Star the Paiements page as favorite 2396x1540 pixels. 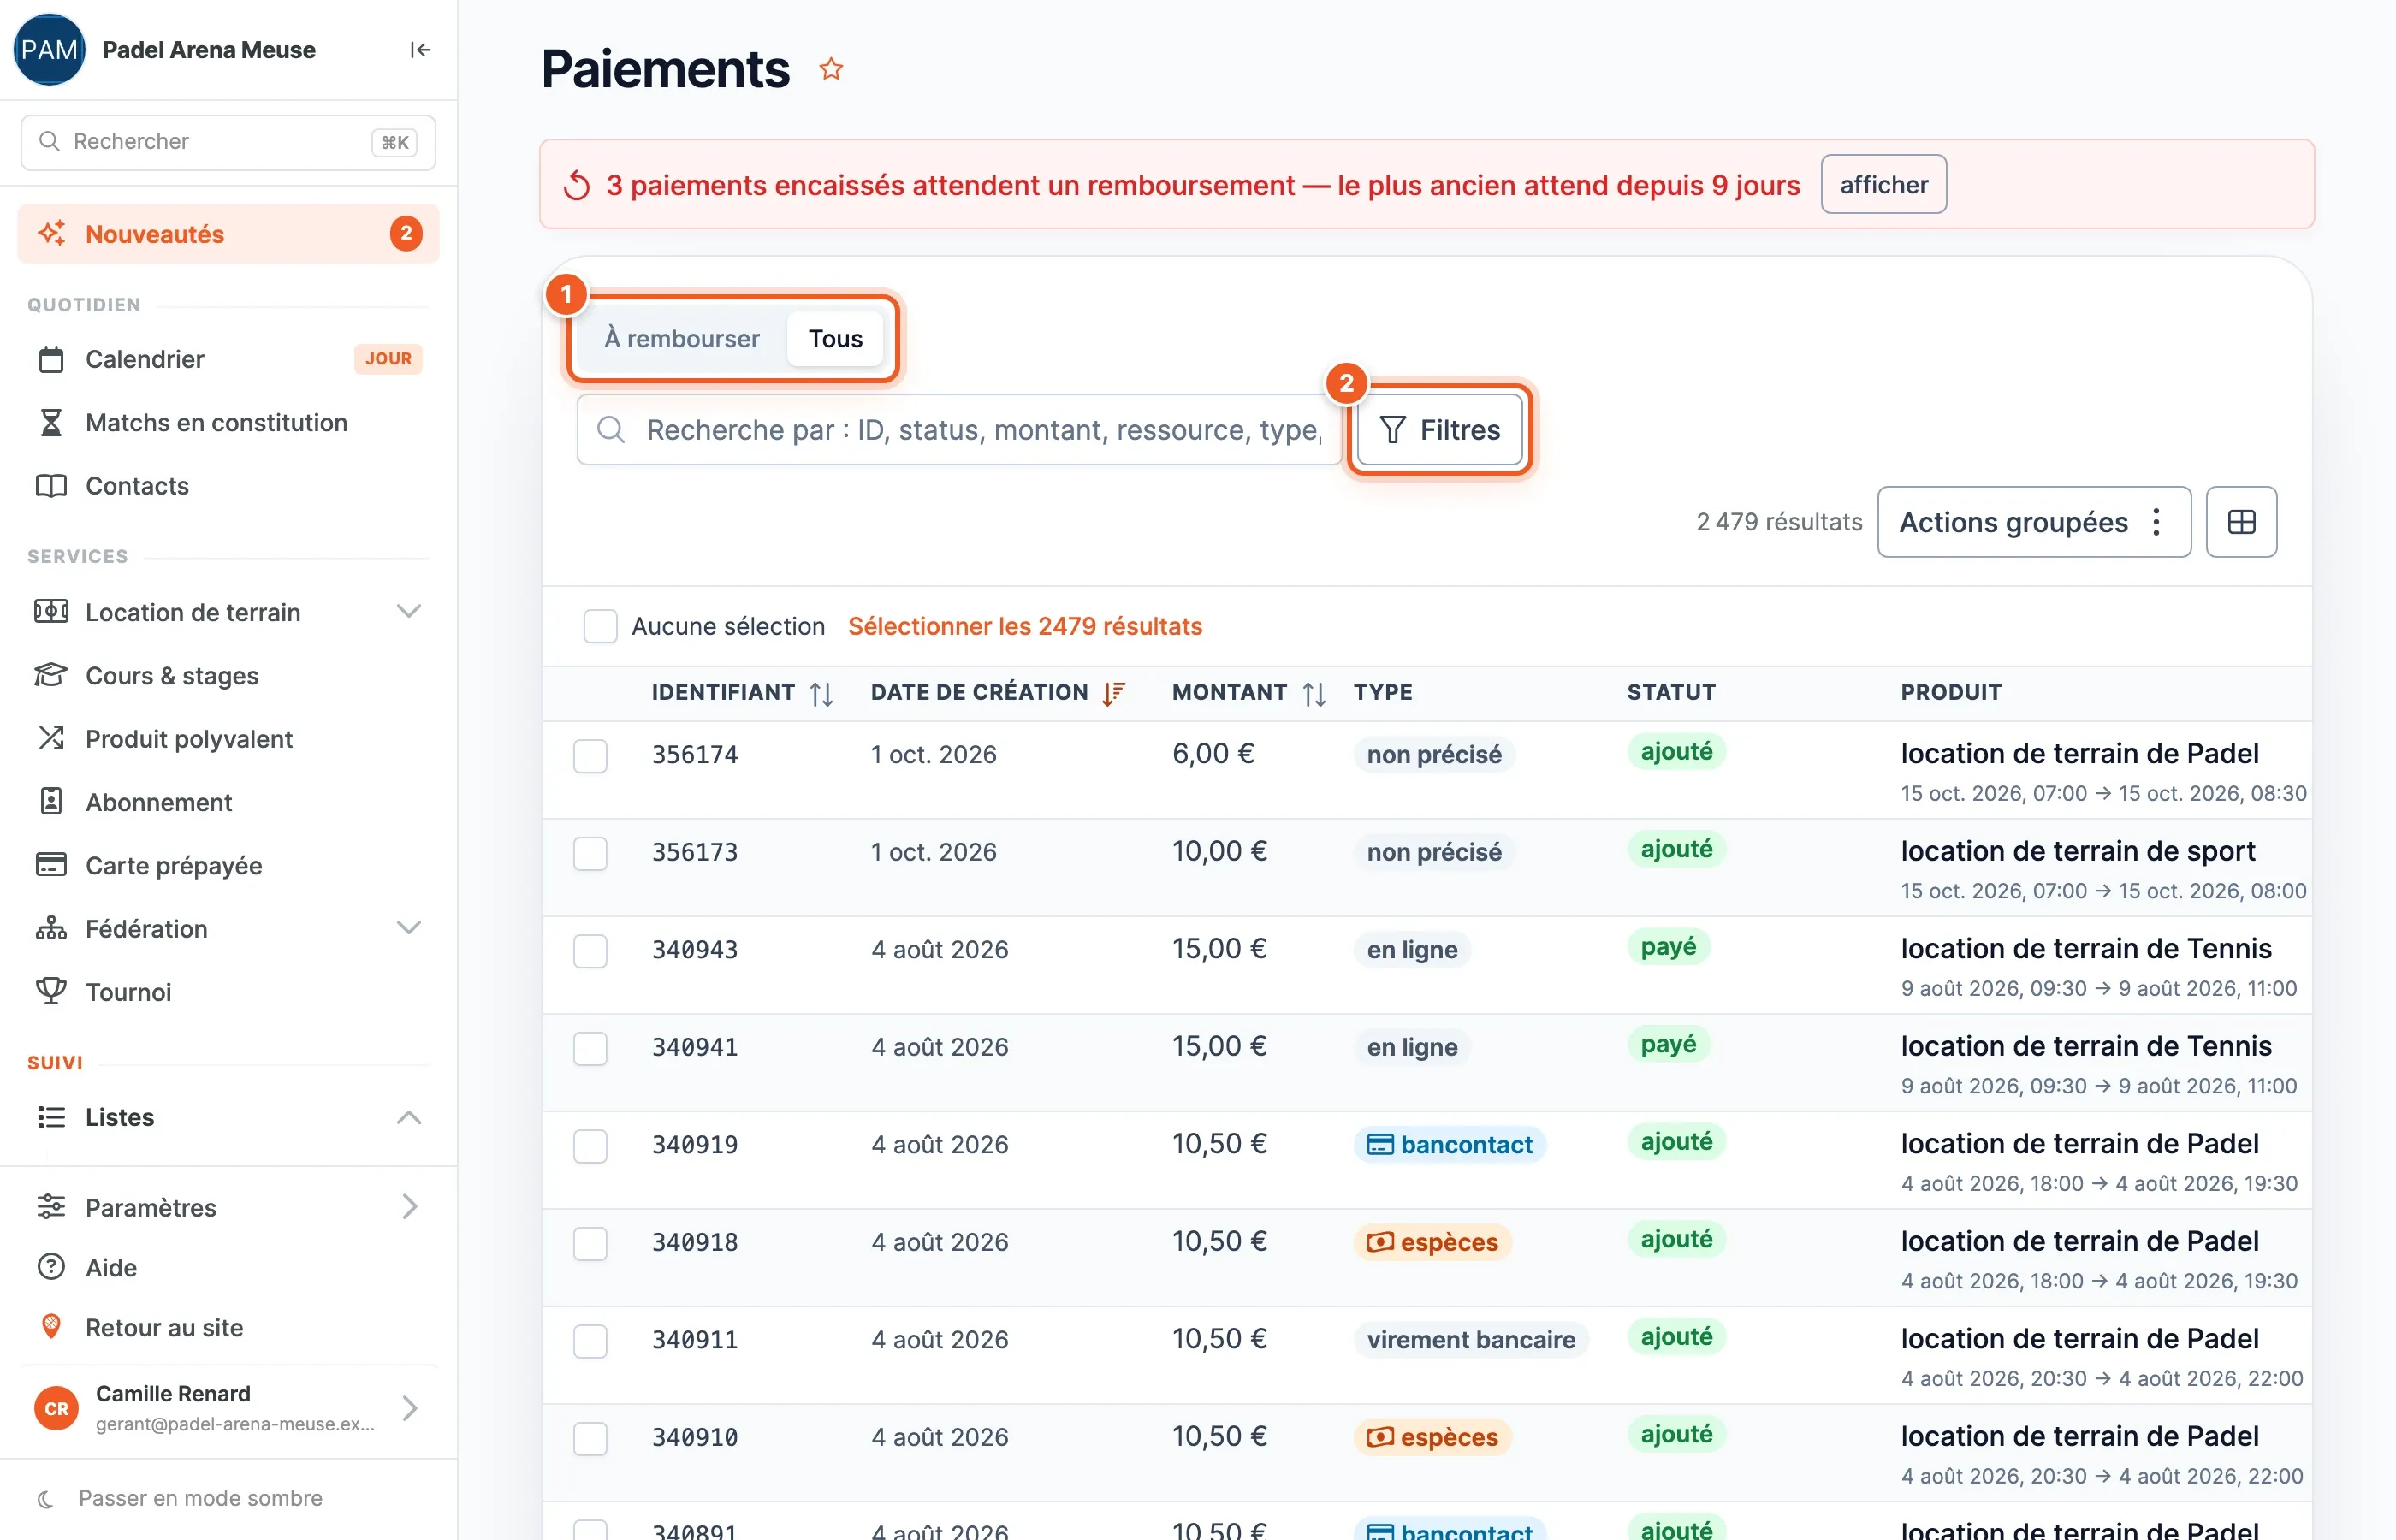point(831,69)
